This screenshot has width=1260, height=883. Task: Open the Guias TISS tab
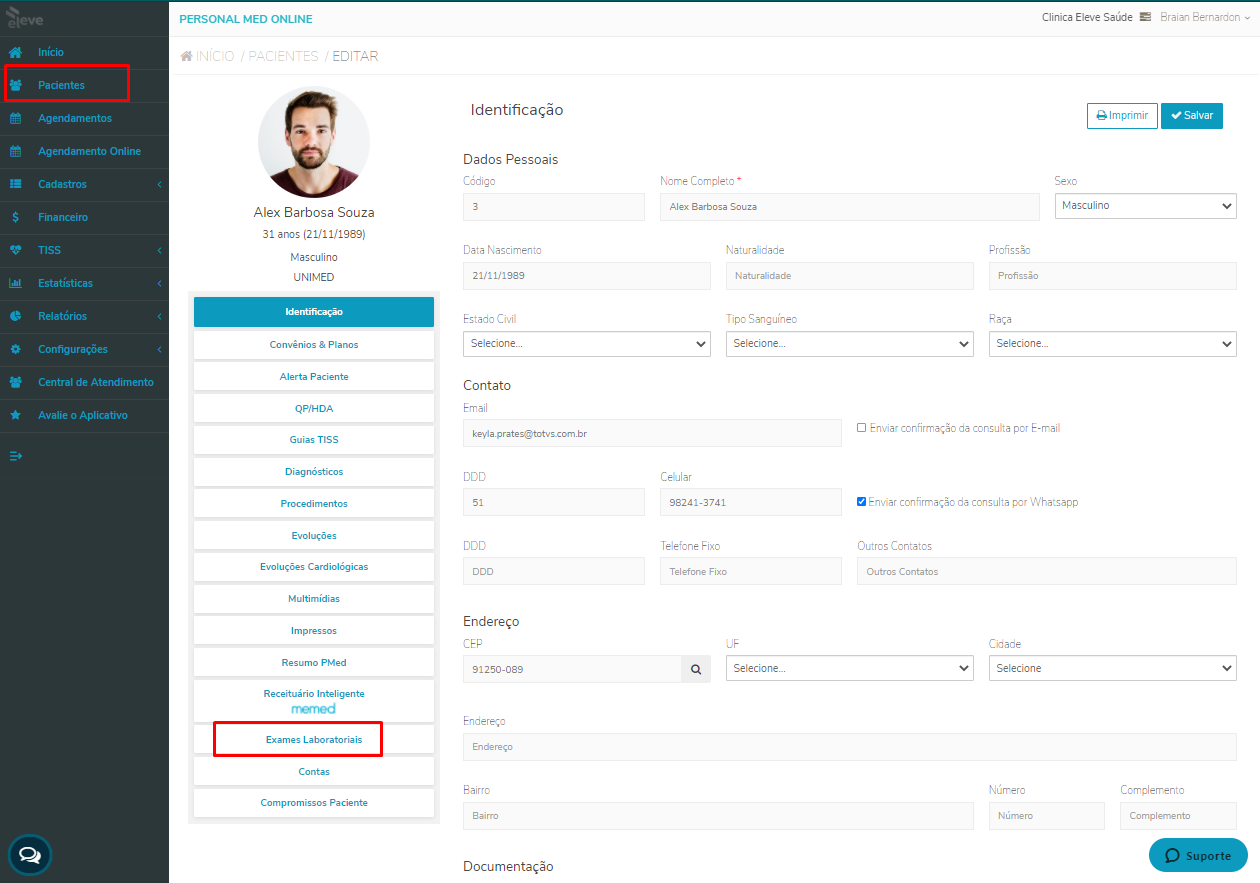(314, 440)
